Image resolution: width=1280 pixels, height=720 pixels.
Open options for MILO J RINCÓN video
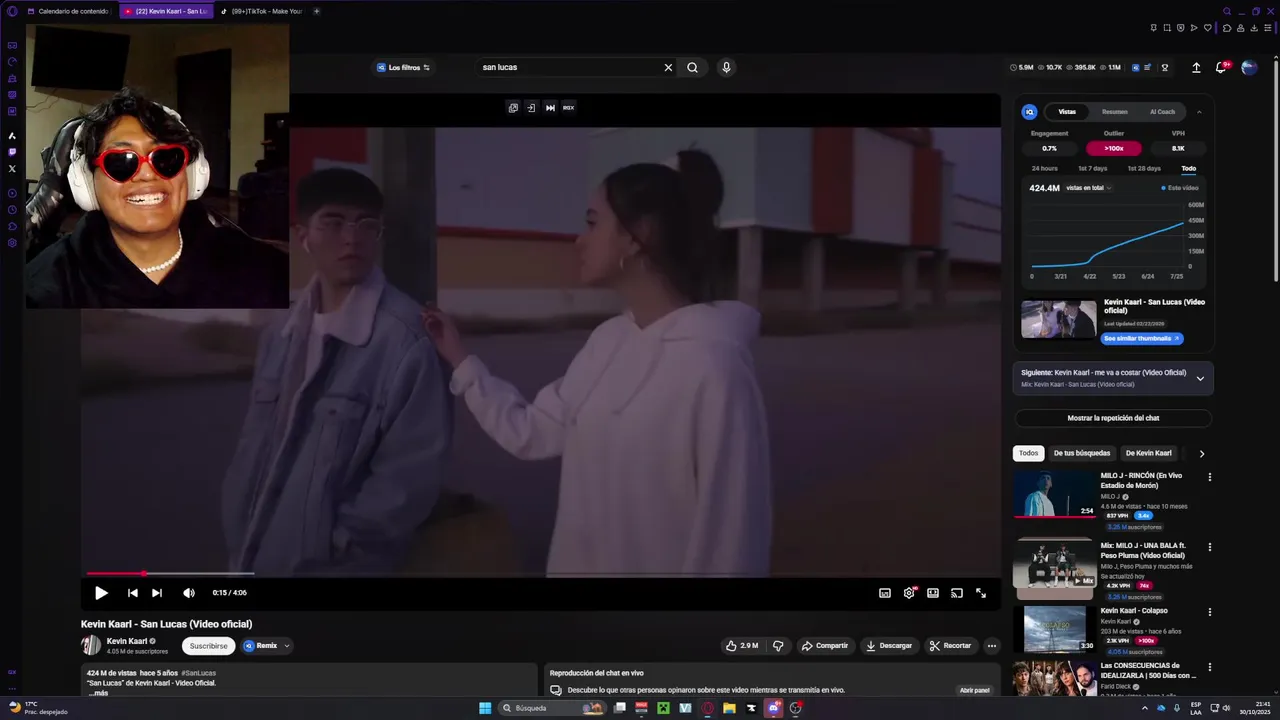point(1209,477)
